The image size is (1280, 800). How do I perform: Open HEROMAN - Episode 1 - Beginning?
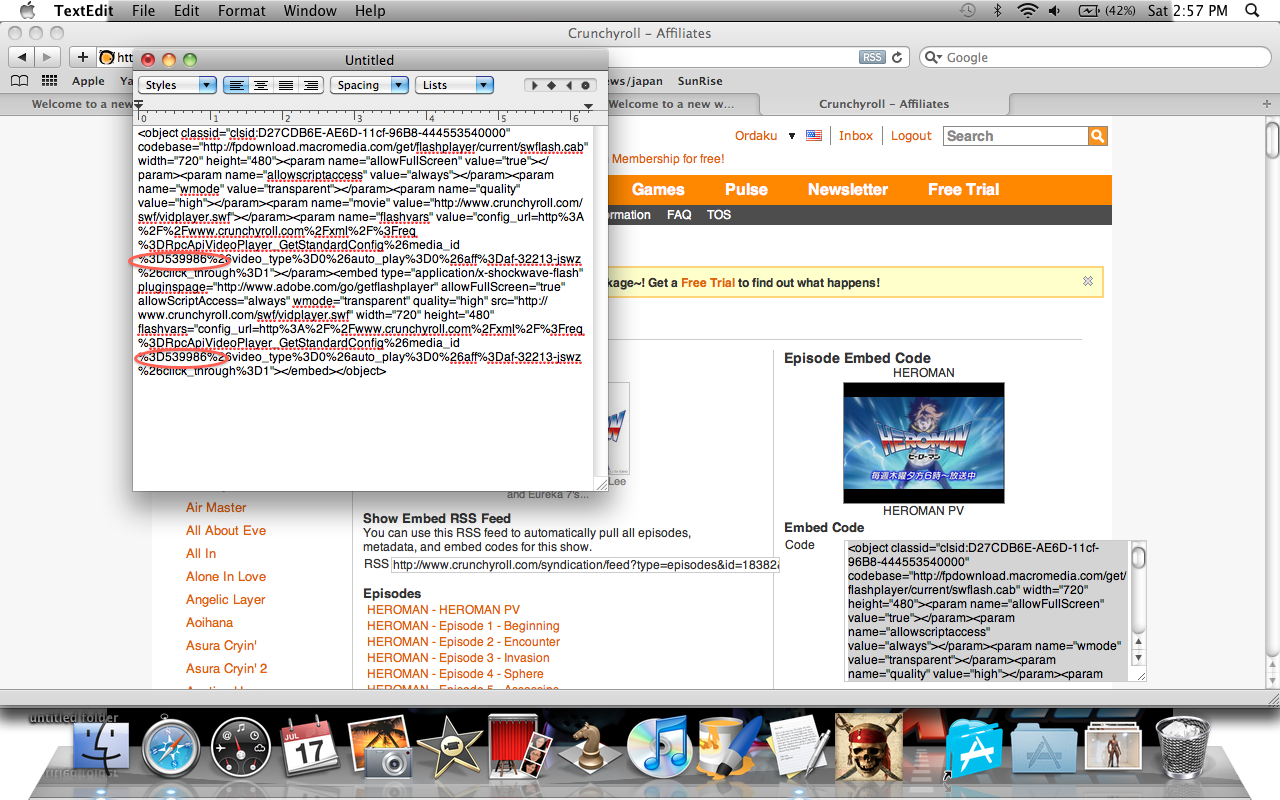(463, 625)
